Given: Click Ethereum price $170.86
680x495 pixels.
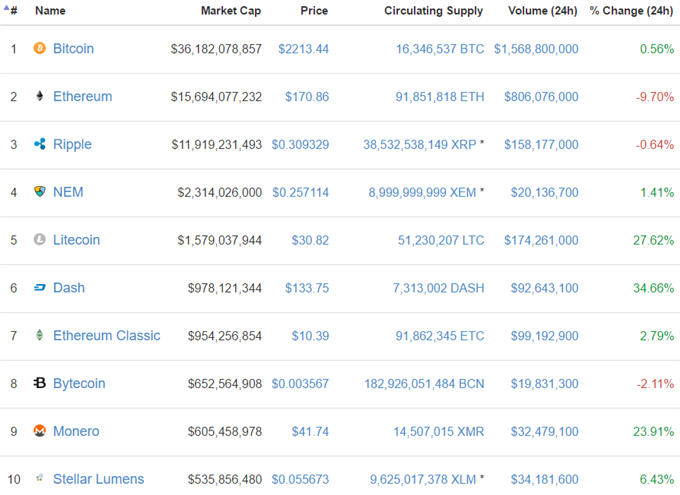Looking at the screenshot, I should pyautogui.click(x=307, y=97).
